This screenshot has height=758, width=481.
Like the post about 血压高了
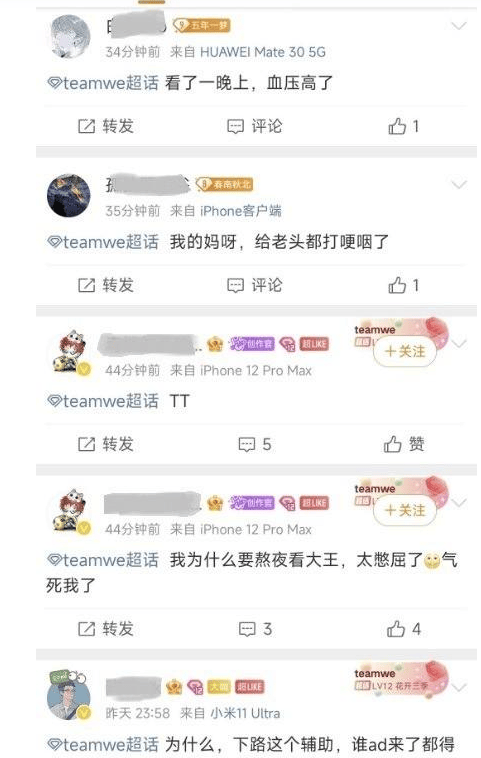pos(403,126)
